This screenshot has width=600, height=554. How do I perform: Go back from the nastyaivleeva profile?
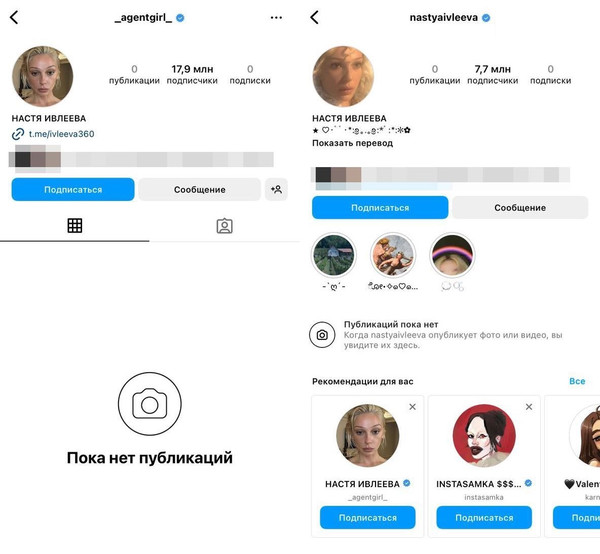point(315,17)
